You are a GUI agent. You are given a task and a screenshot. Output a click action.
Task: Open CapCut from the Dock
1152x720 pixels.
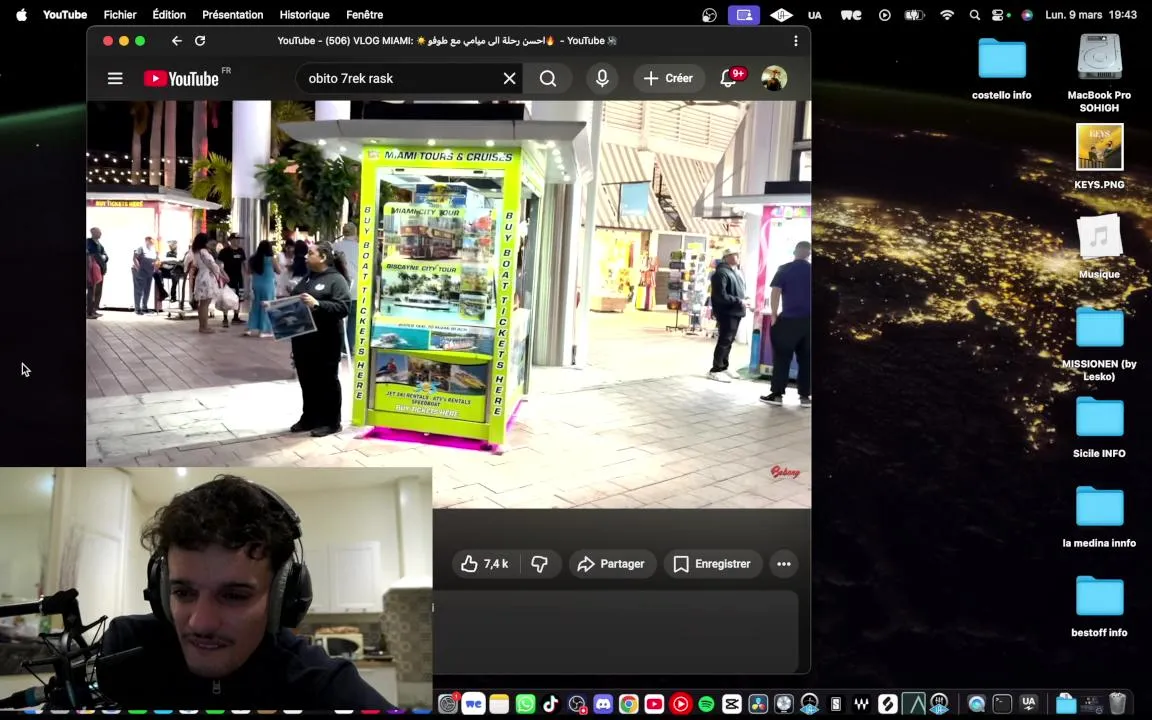(x=732, y=704)
